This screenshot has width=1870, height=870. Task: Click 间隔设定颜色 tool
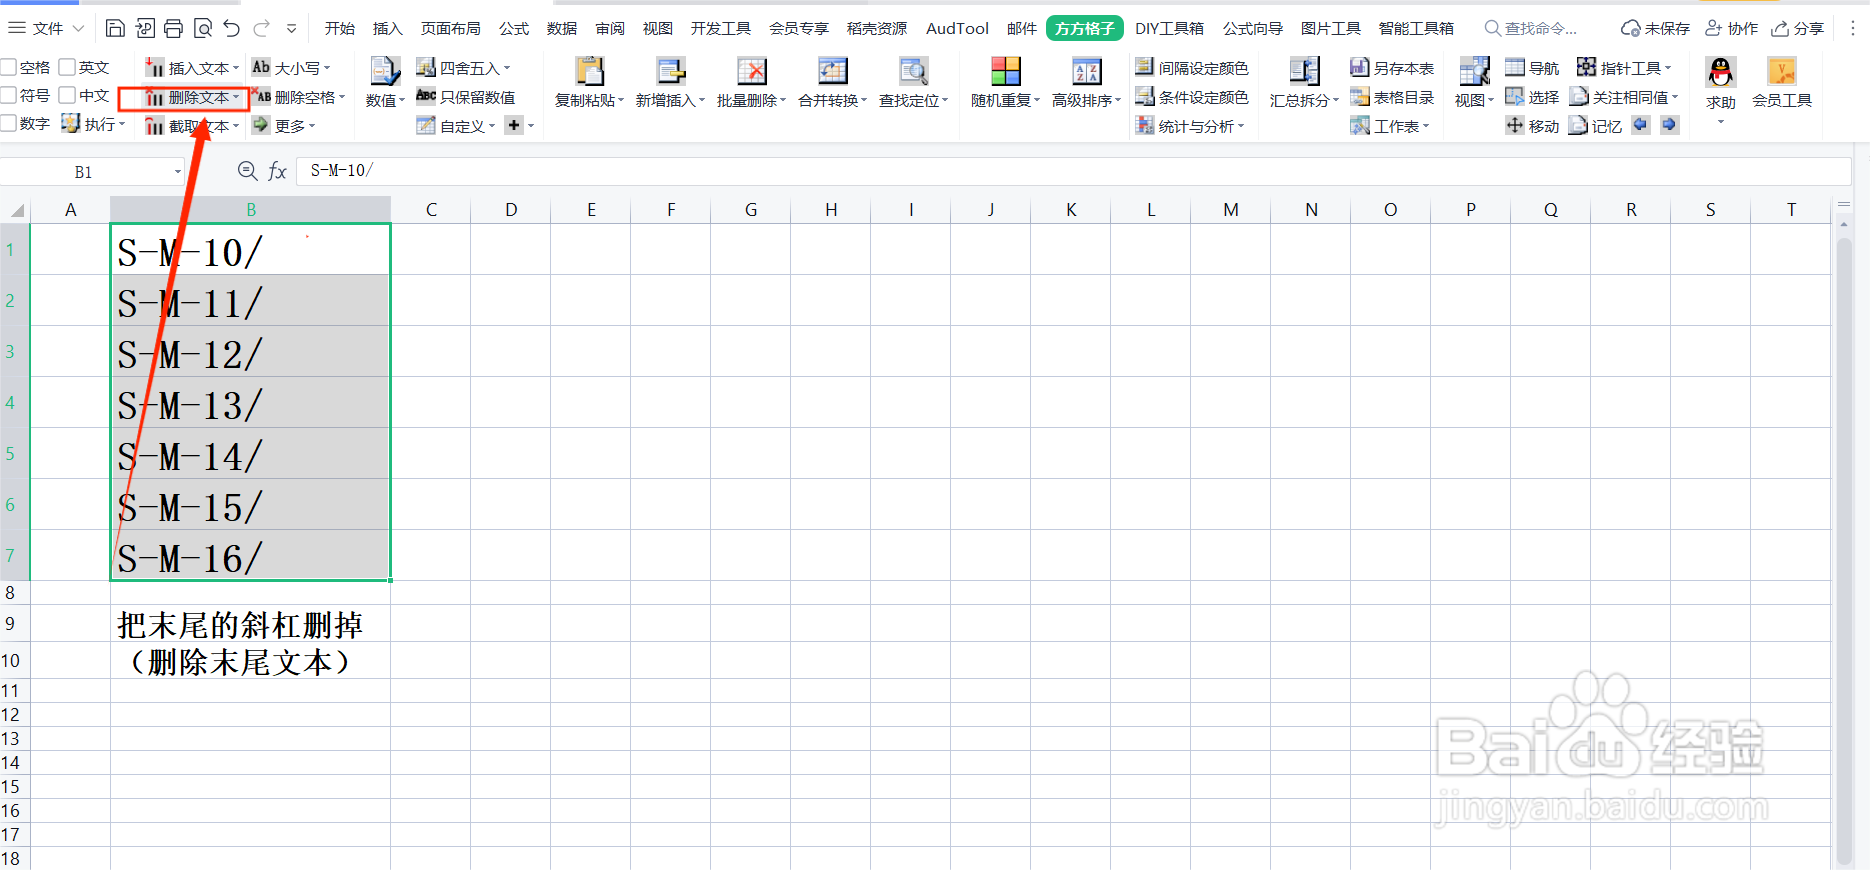coord(1192,67)
